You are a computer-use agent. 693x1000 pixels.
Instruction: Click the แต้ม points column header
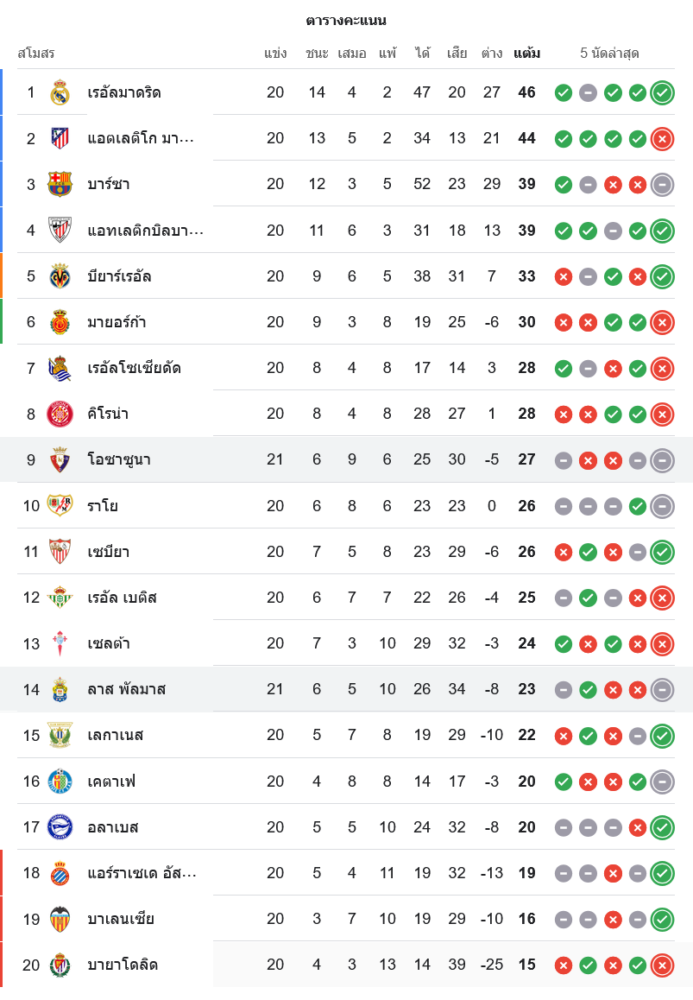[527, 53]
